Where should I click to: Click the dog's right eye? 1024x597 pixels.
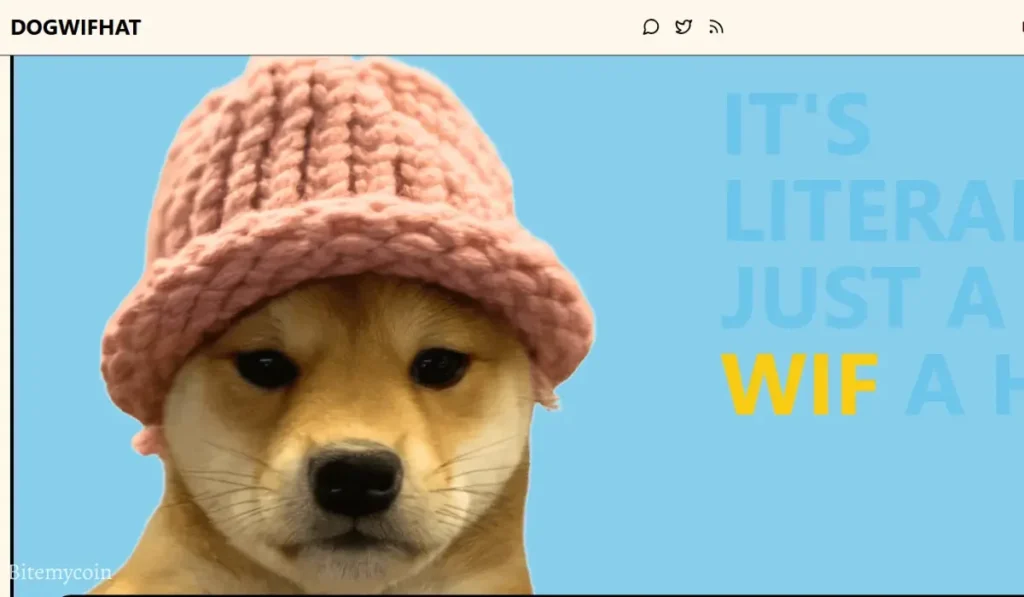[x=439, y=368]
